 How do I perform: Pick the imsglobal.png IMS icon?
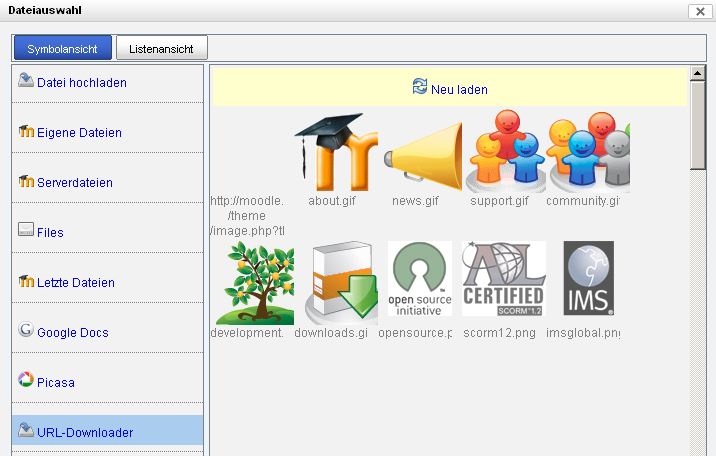click(x=588, y=279)
